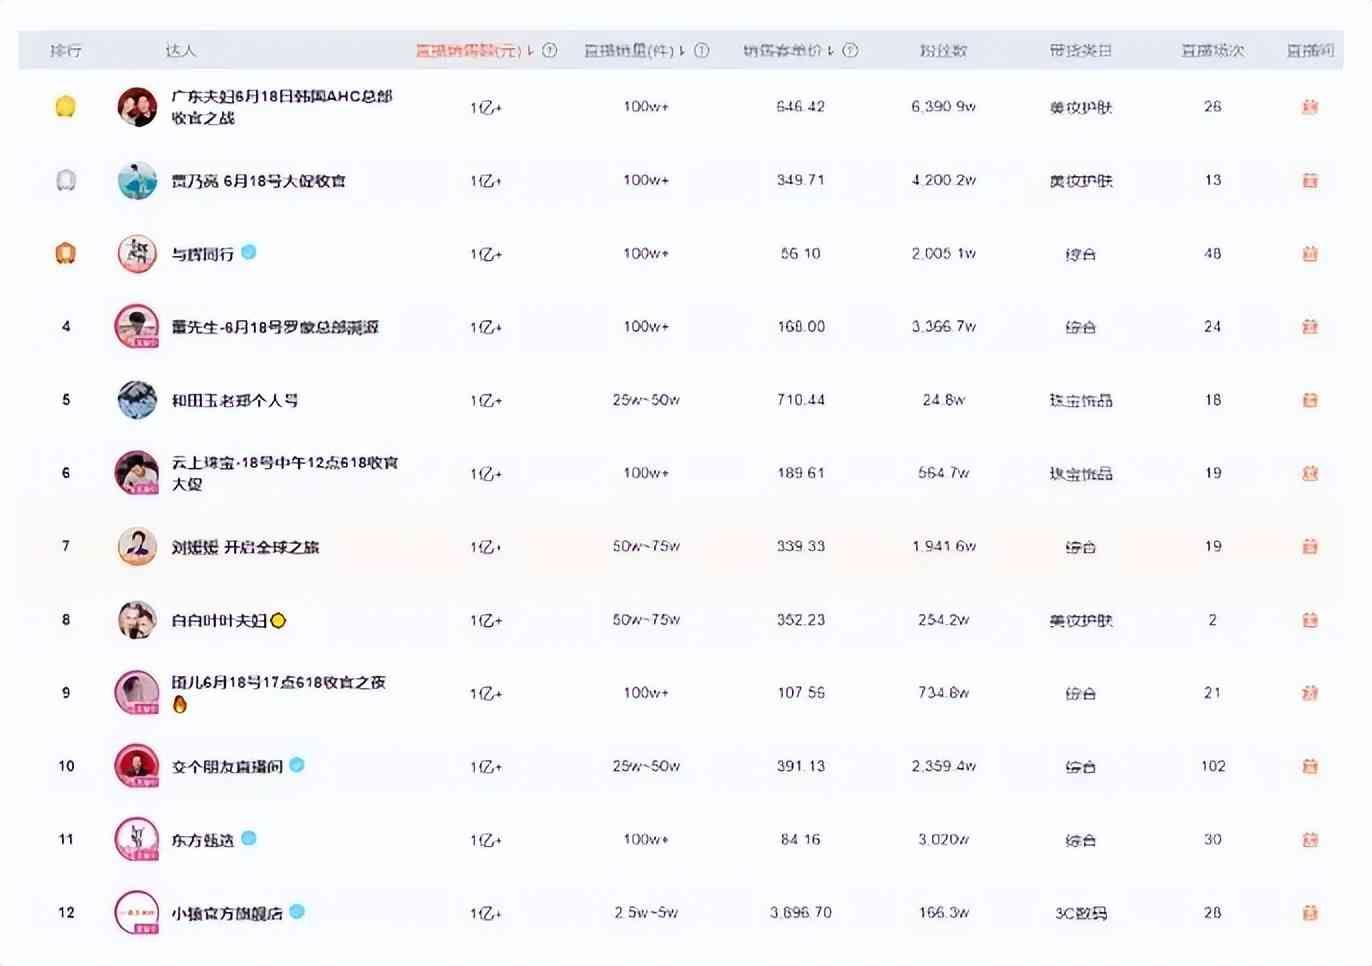Sort by 直播销量(件) using its arrow
The height and width of the screenshot is (966, 1372).
[x=682, y=50]
